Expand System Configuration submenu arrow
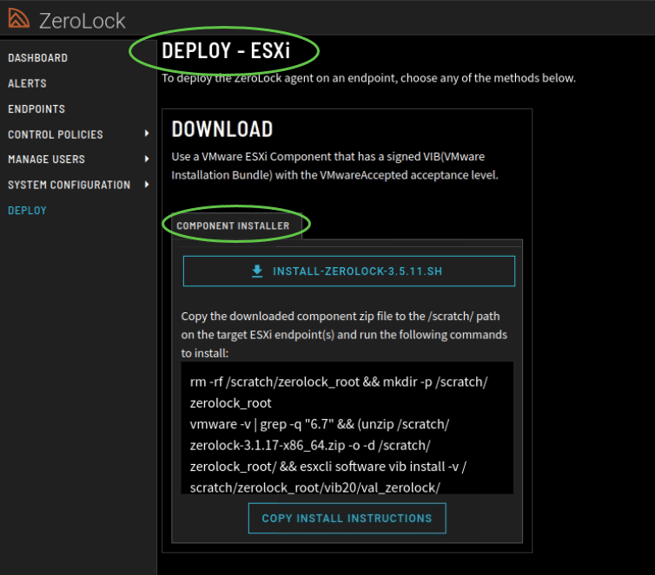 pos(147,184)
